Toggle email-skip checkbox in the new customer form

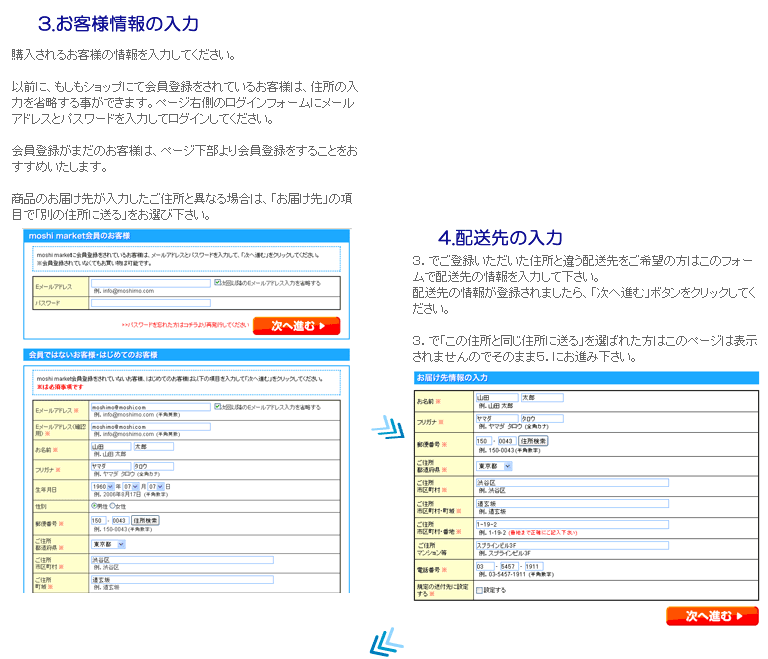217,407
